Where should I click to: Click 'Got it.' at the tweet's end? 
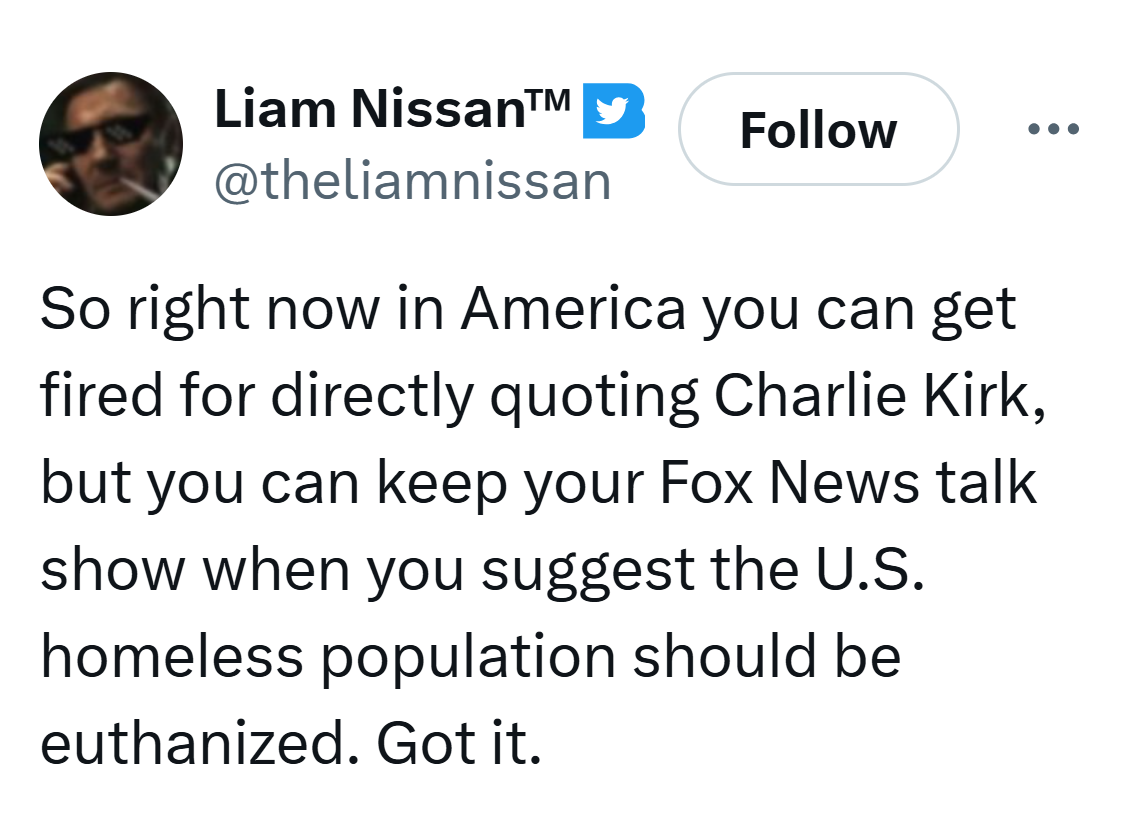point(458,744)
